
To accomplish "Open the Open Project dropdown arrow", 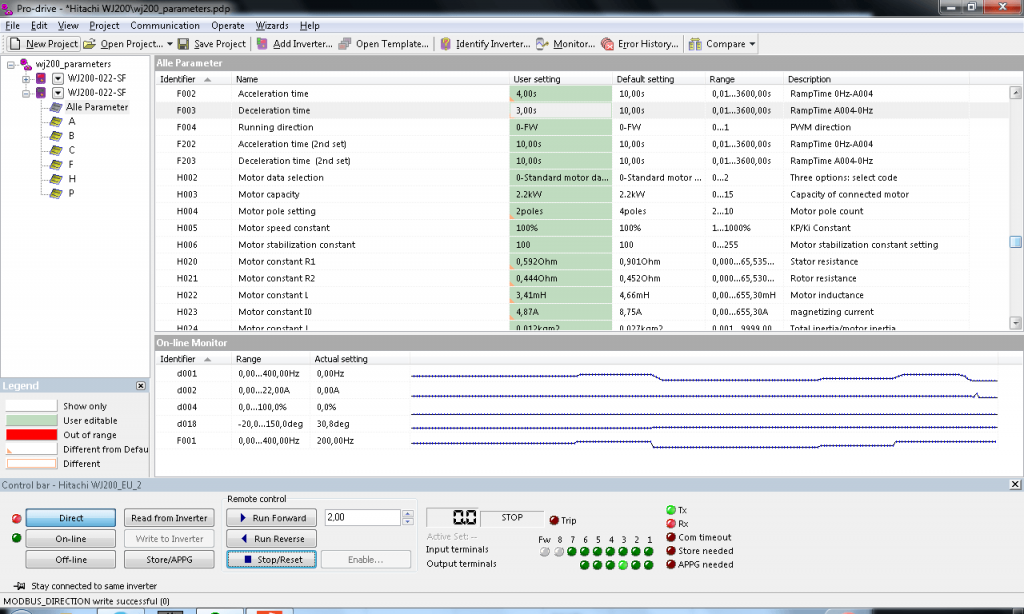I will [x=170, y=44].
